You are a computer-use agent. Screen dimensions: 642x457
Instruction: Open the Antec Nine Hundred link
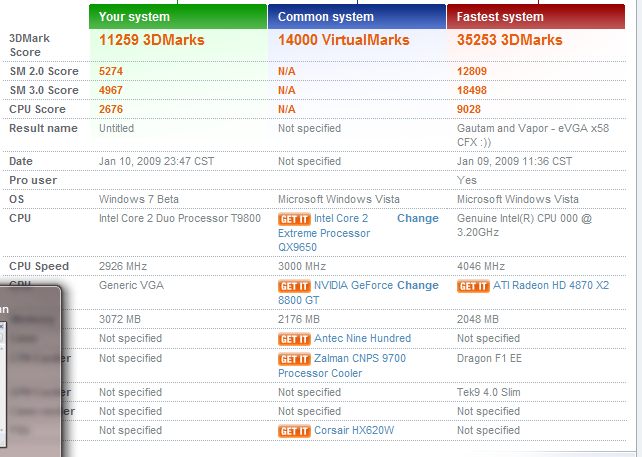362,338
